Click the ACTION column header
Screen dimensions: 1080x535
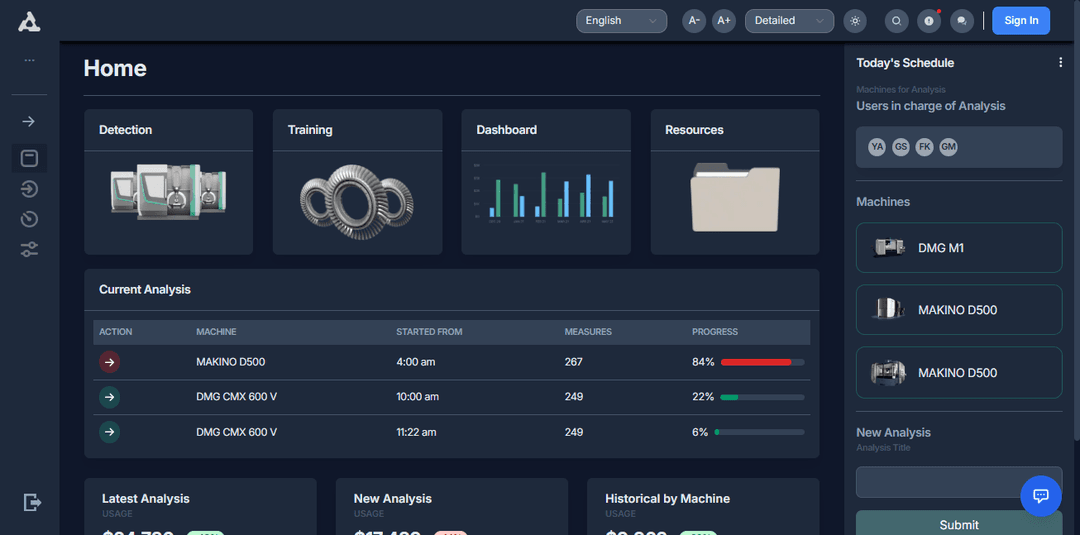point(116,332)
